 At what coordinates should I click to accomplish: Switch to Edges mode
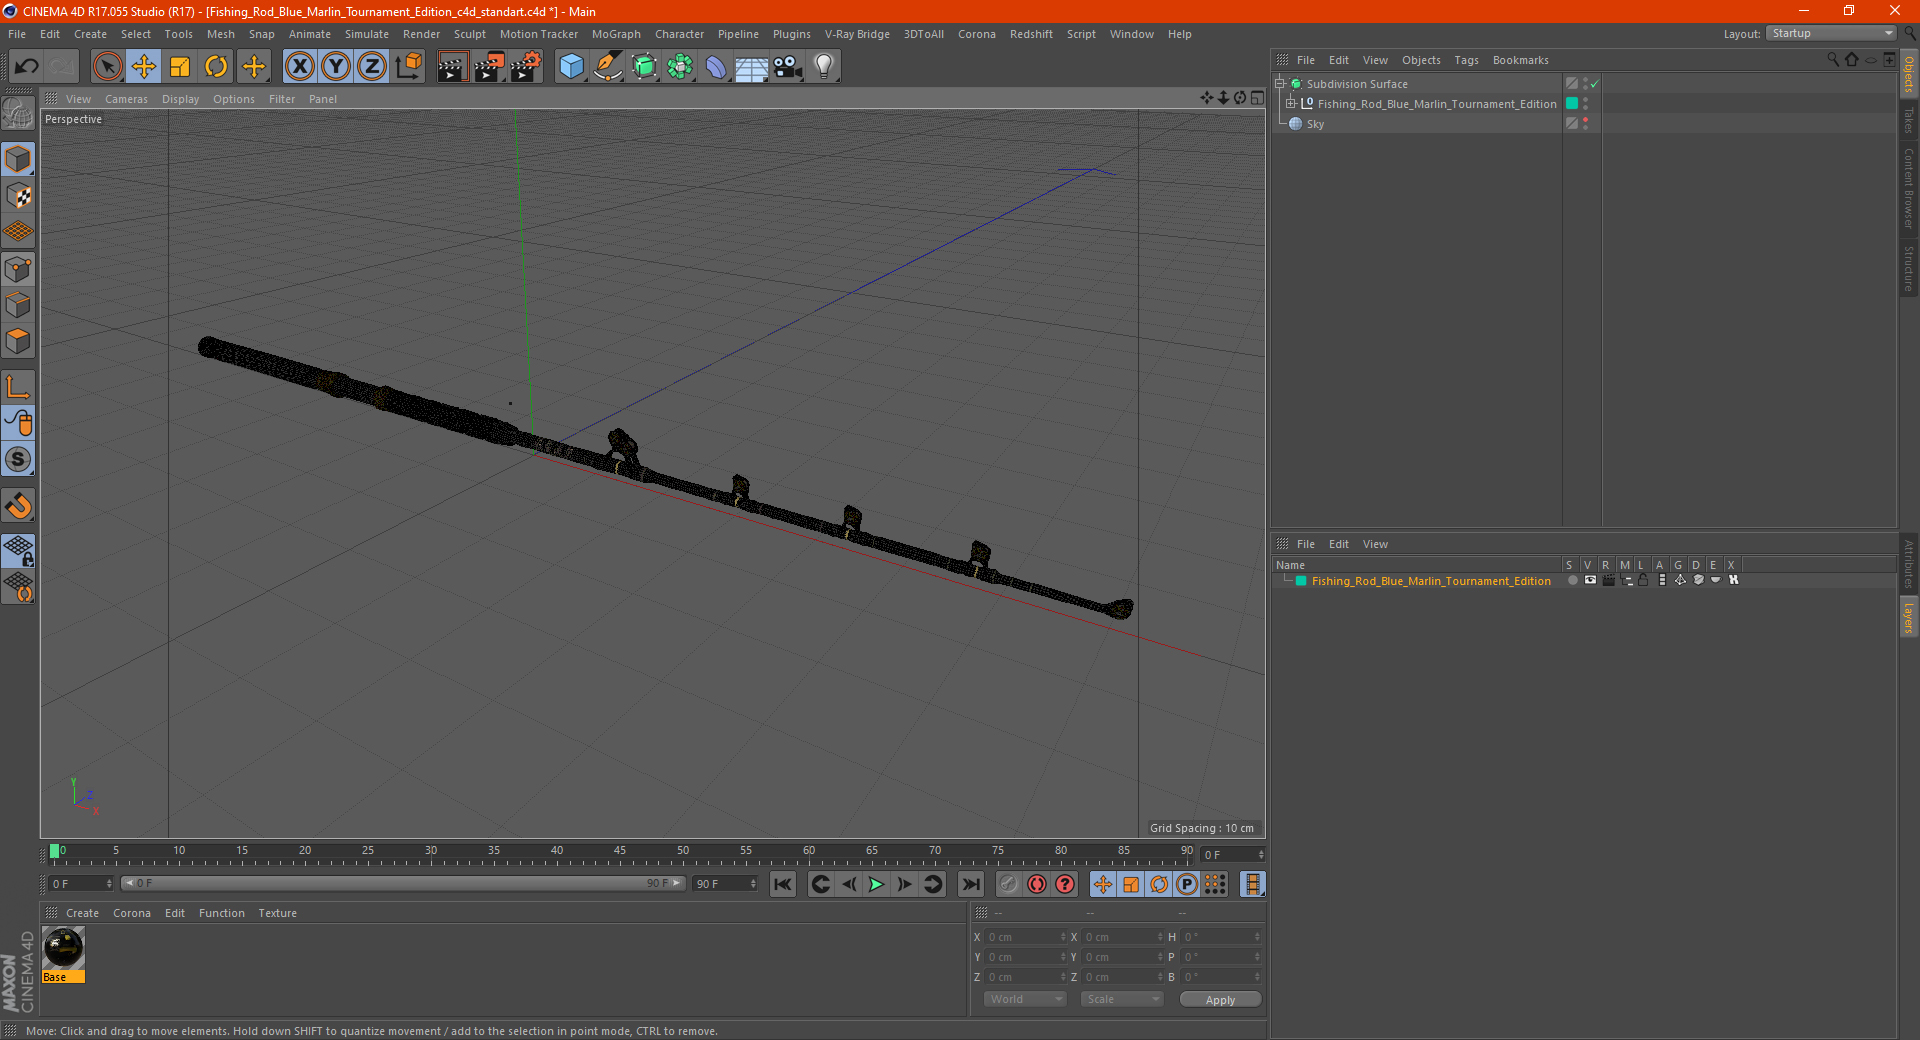18,305
